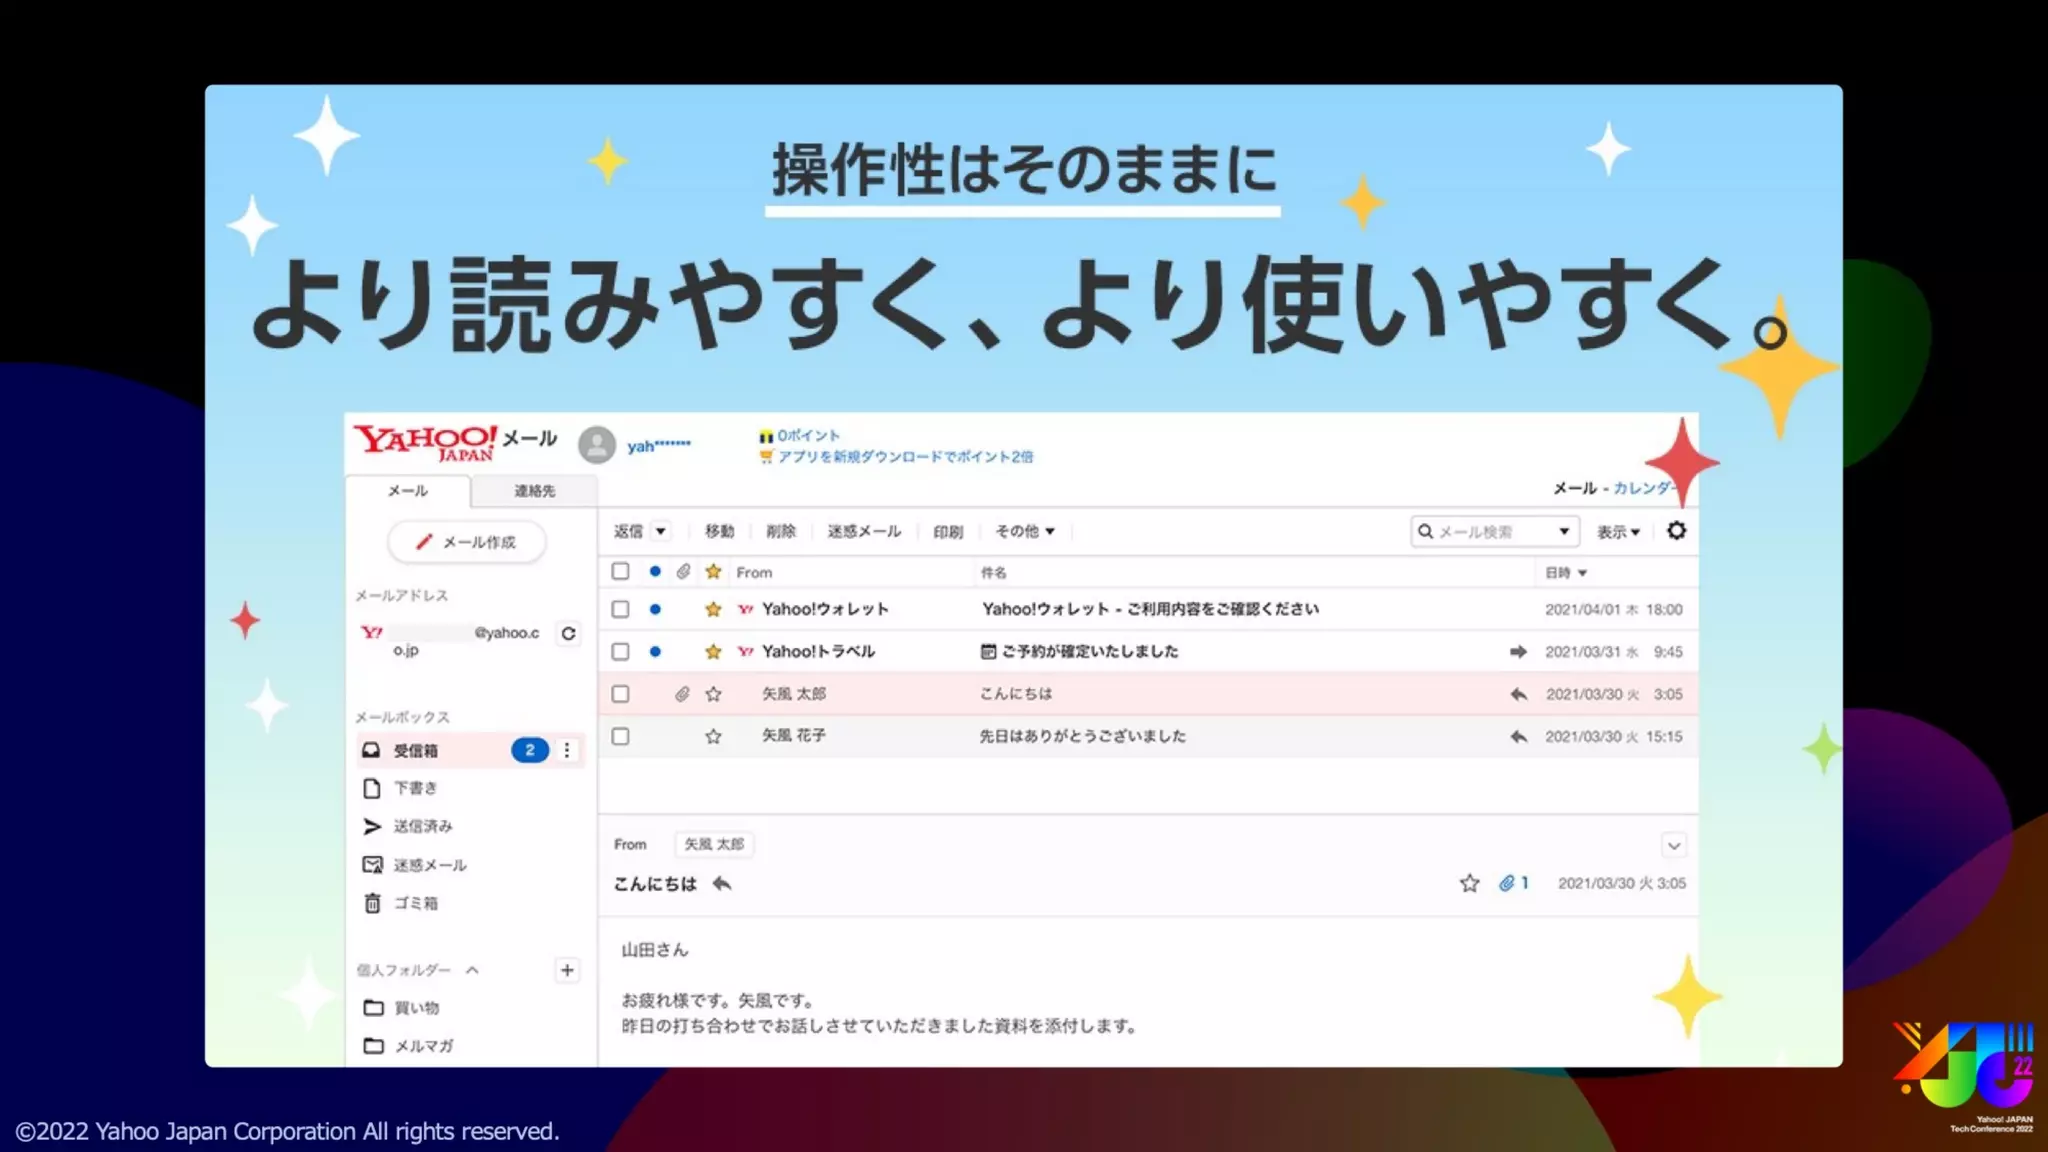Toggle unread dot on Yahoo!トラベル mail
Screen dimensions: 2048x1152
655,651
